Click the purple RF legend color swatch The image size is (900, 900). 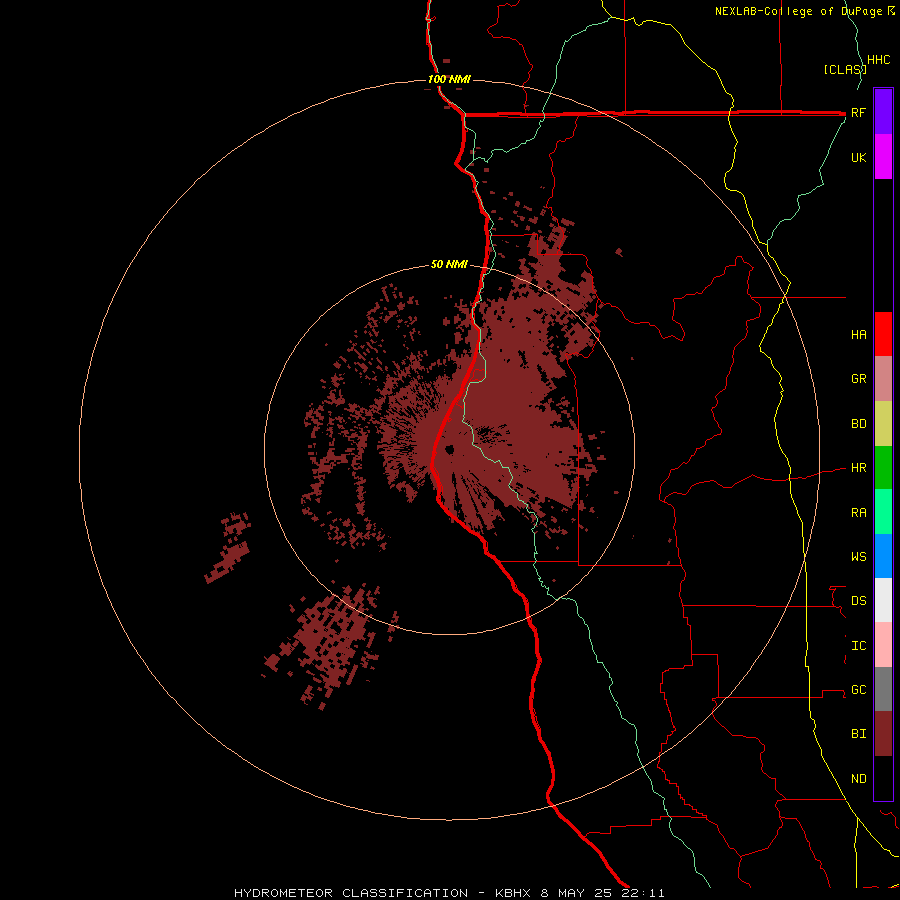pyautogui.click(x=883, y=112)
